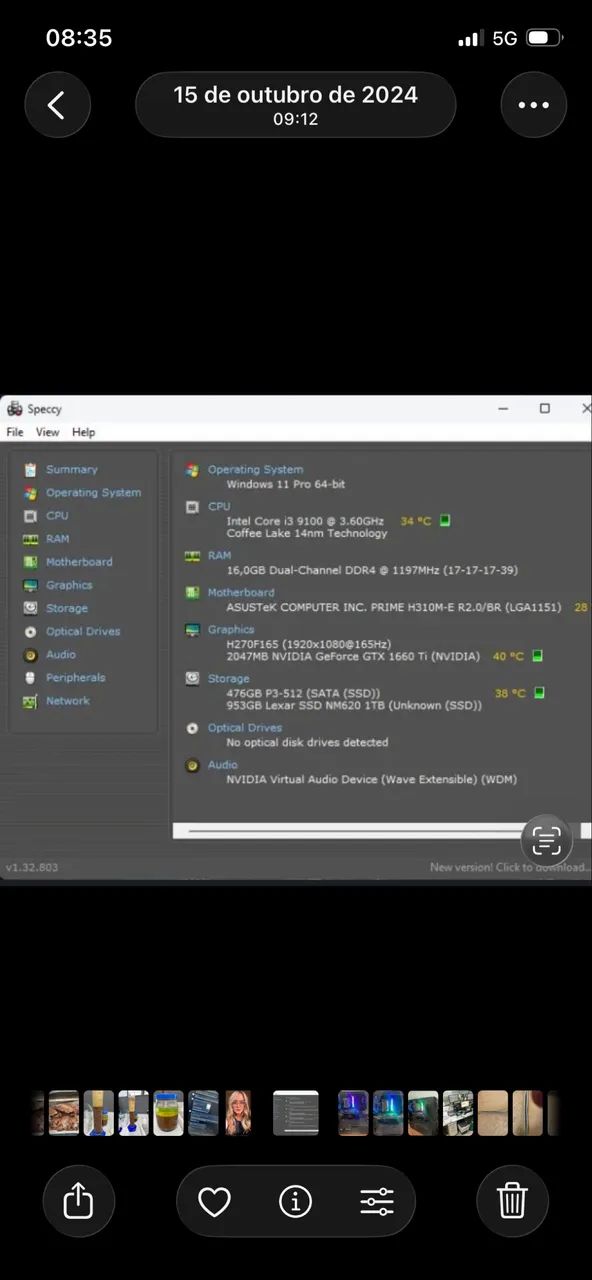Viewport: 592px width, 1280px height.
Task: Delete the photo with the trash icon
Action: click(x=512, y=1200)
